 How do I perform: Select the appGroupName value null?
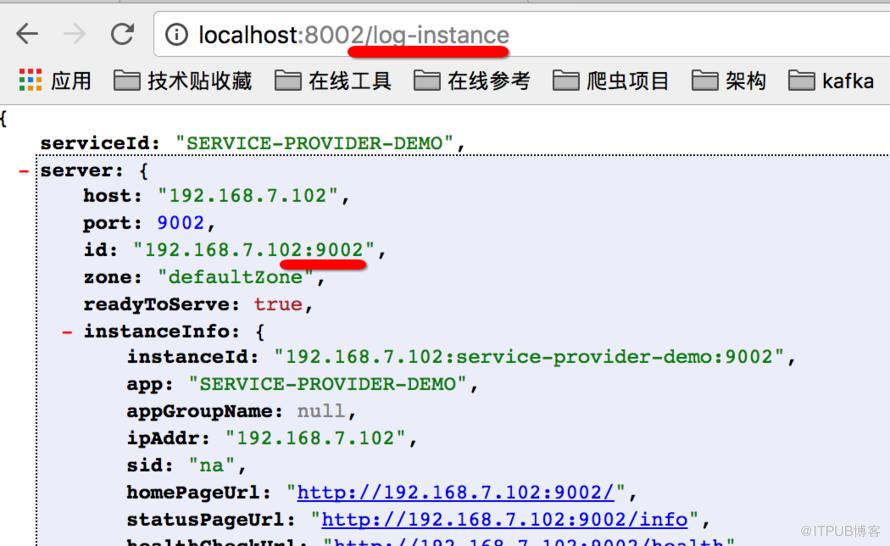[x=321, y=411]
